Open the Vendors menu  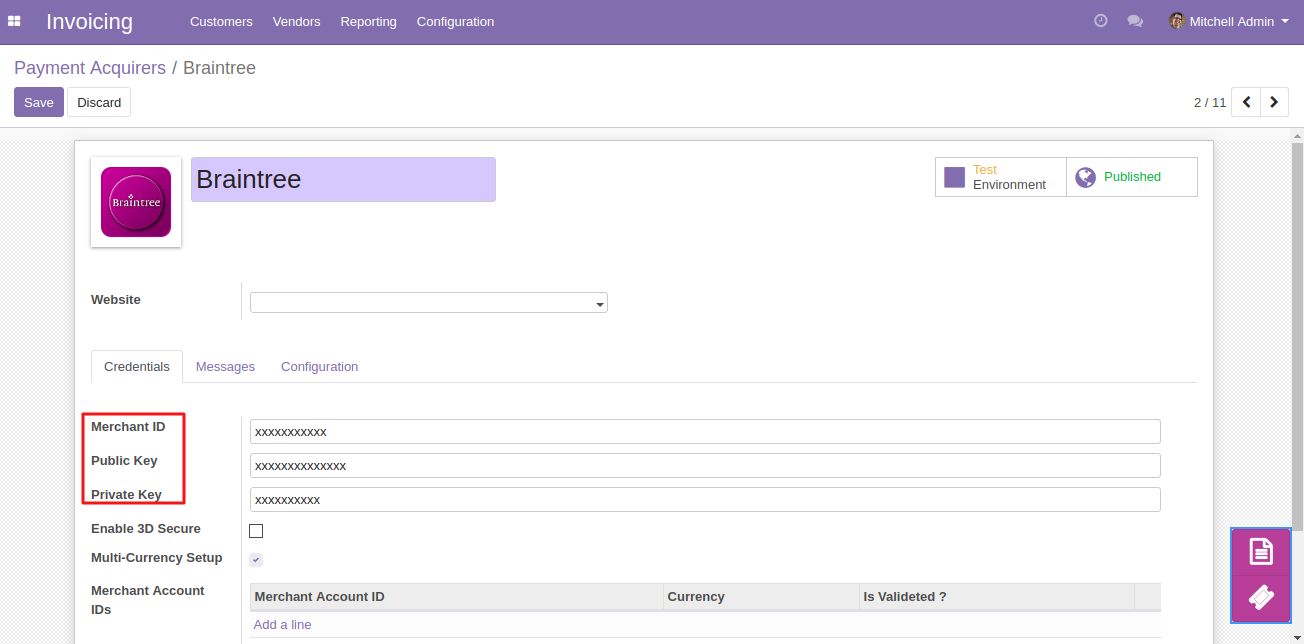pos(296,21)
